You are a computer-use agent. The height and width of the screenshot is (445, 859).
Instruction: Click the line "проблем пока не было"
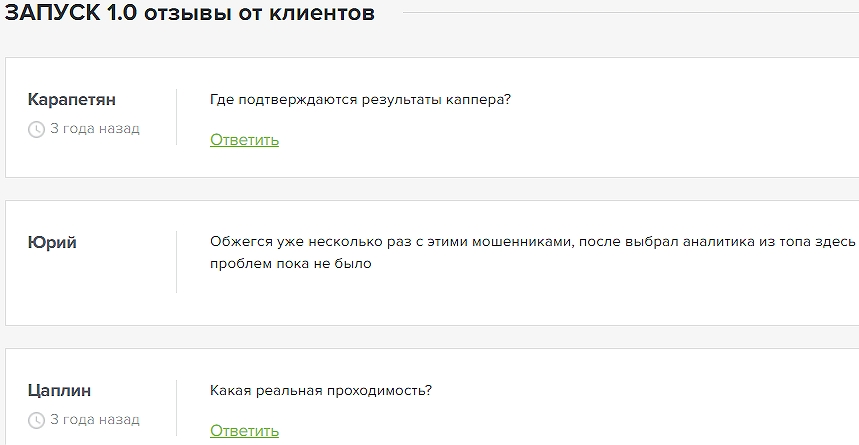coord(290,264)
